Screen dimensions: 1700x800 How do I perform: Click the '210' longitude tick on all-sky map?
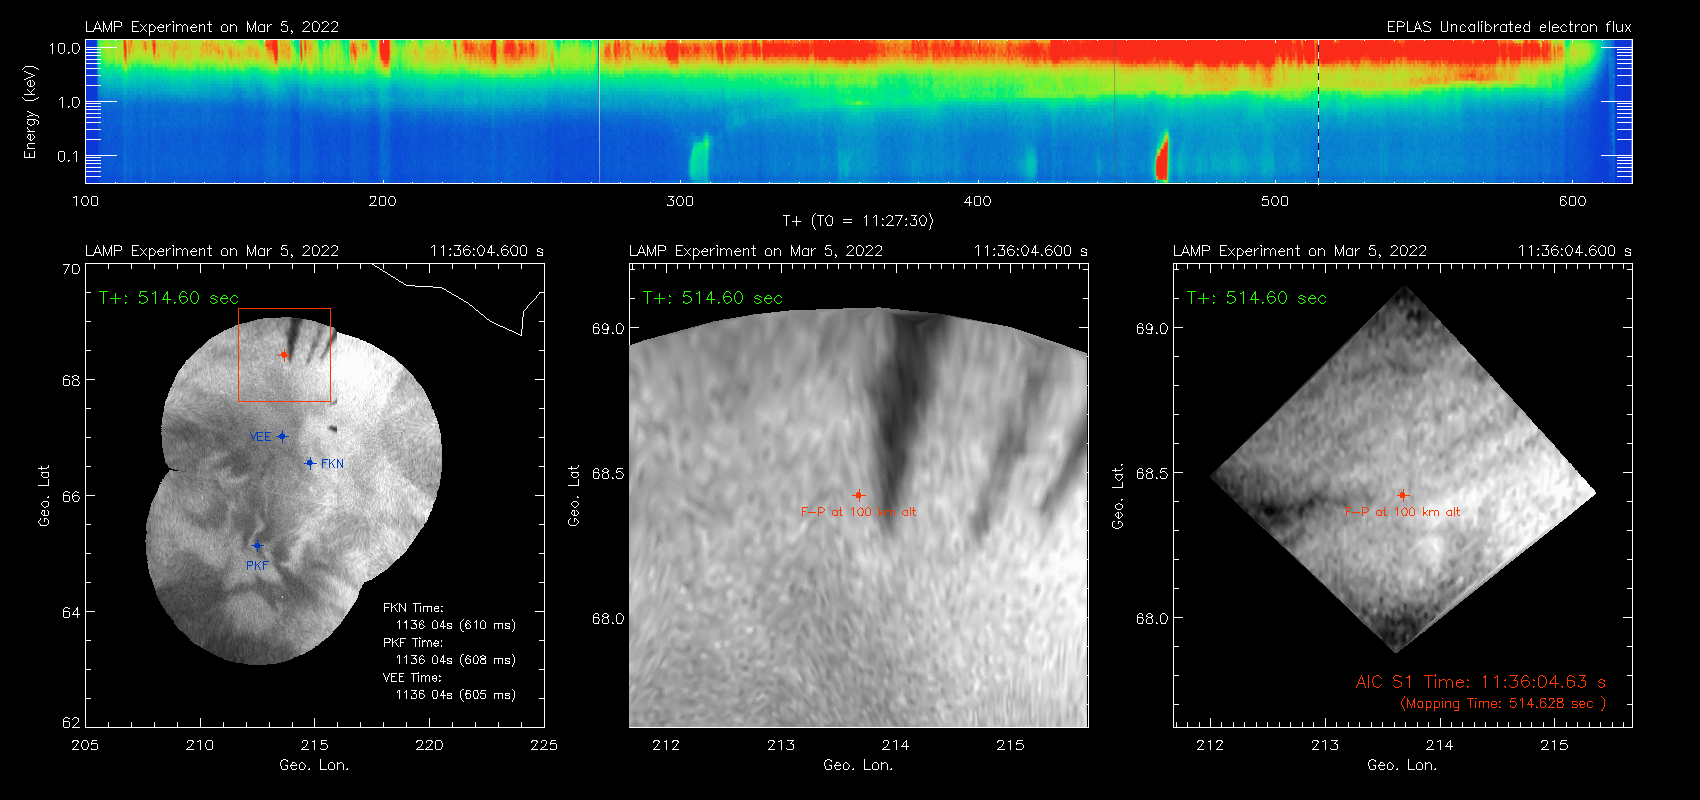point(200,745)
